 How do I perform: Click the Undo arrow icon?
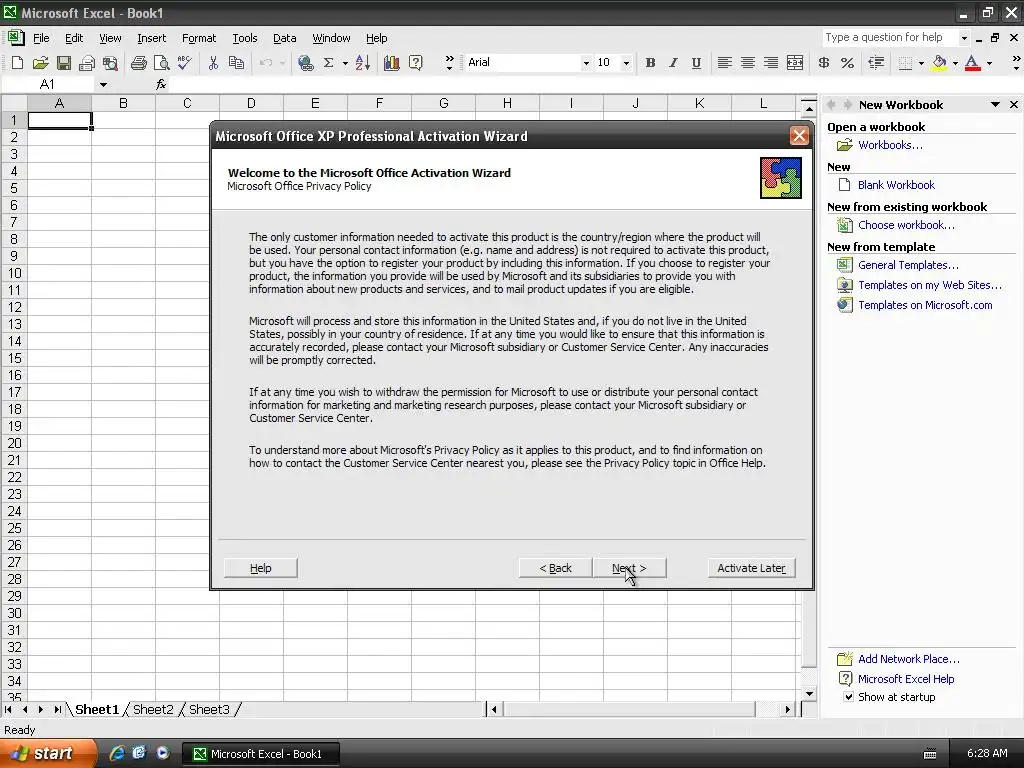pos(266,63)
